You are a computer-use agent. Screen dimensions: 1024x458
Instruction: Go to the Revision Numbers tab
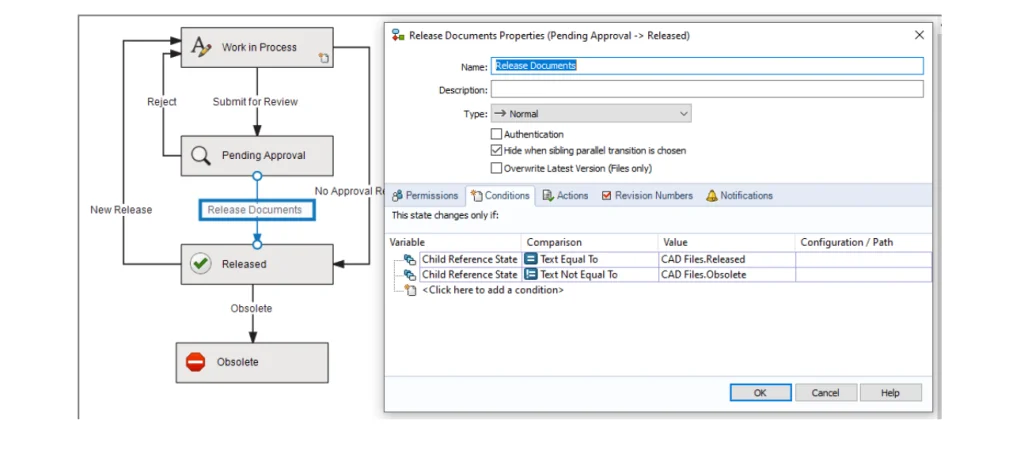point(647,196)
